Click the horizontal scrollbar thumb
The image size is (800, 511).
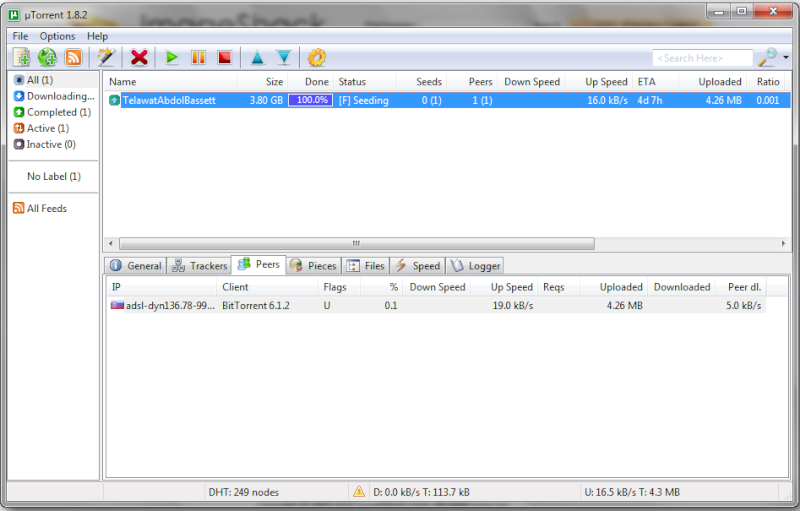point(357,244)
